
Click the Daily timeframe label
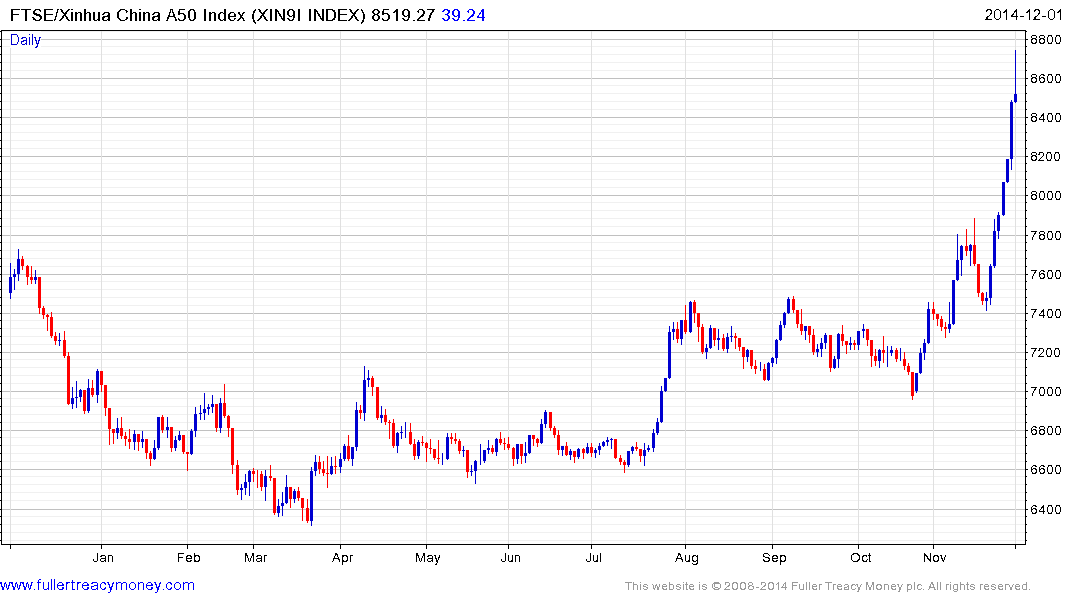click(x=25, y=40)
